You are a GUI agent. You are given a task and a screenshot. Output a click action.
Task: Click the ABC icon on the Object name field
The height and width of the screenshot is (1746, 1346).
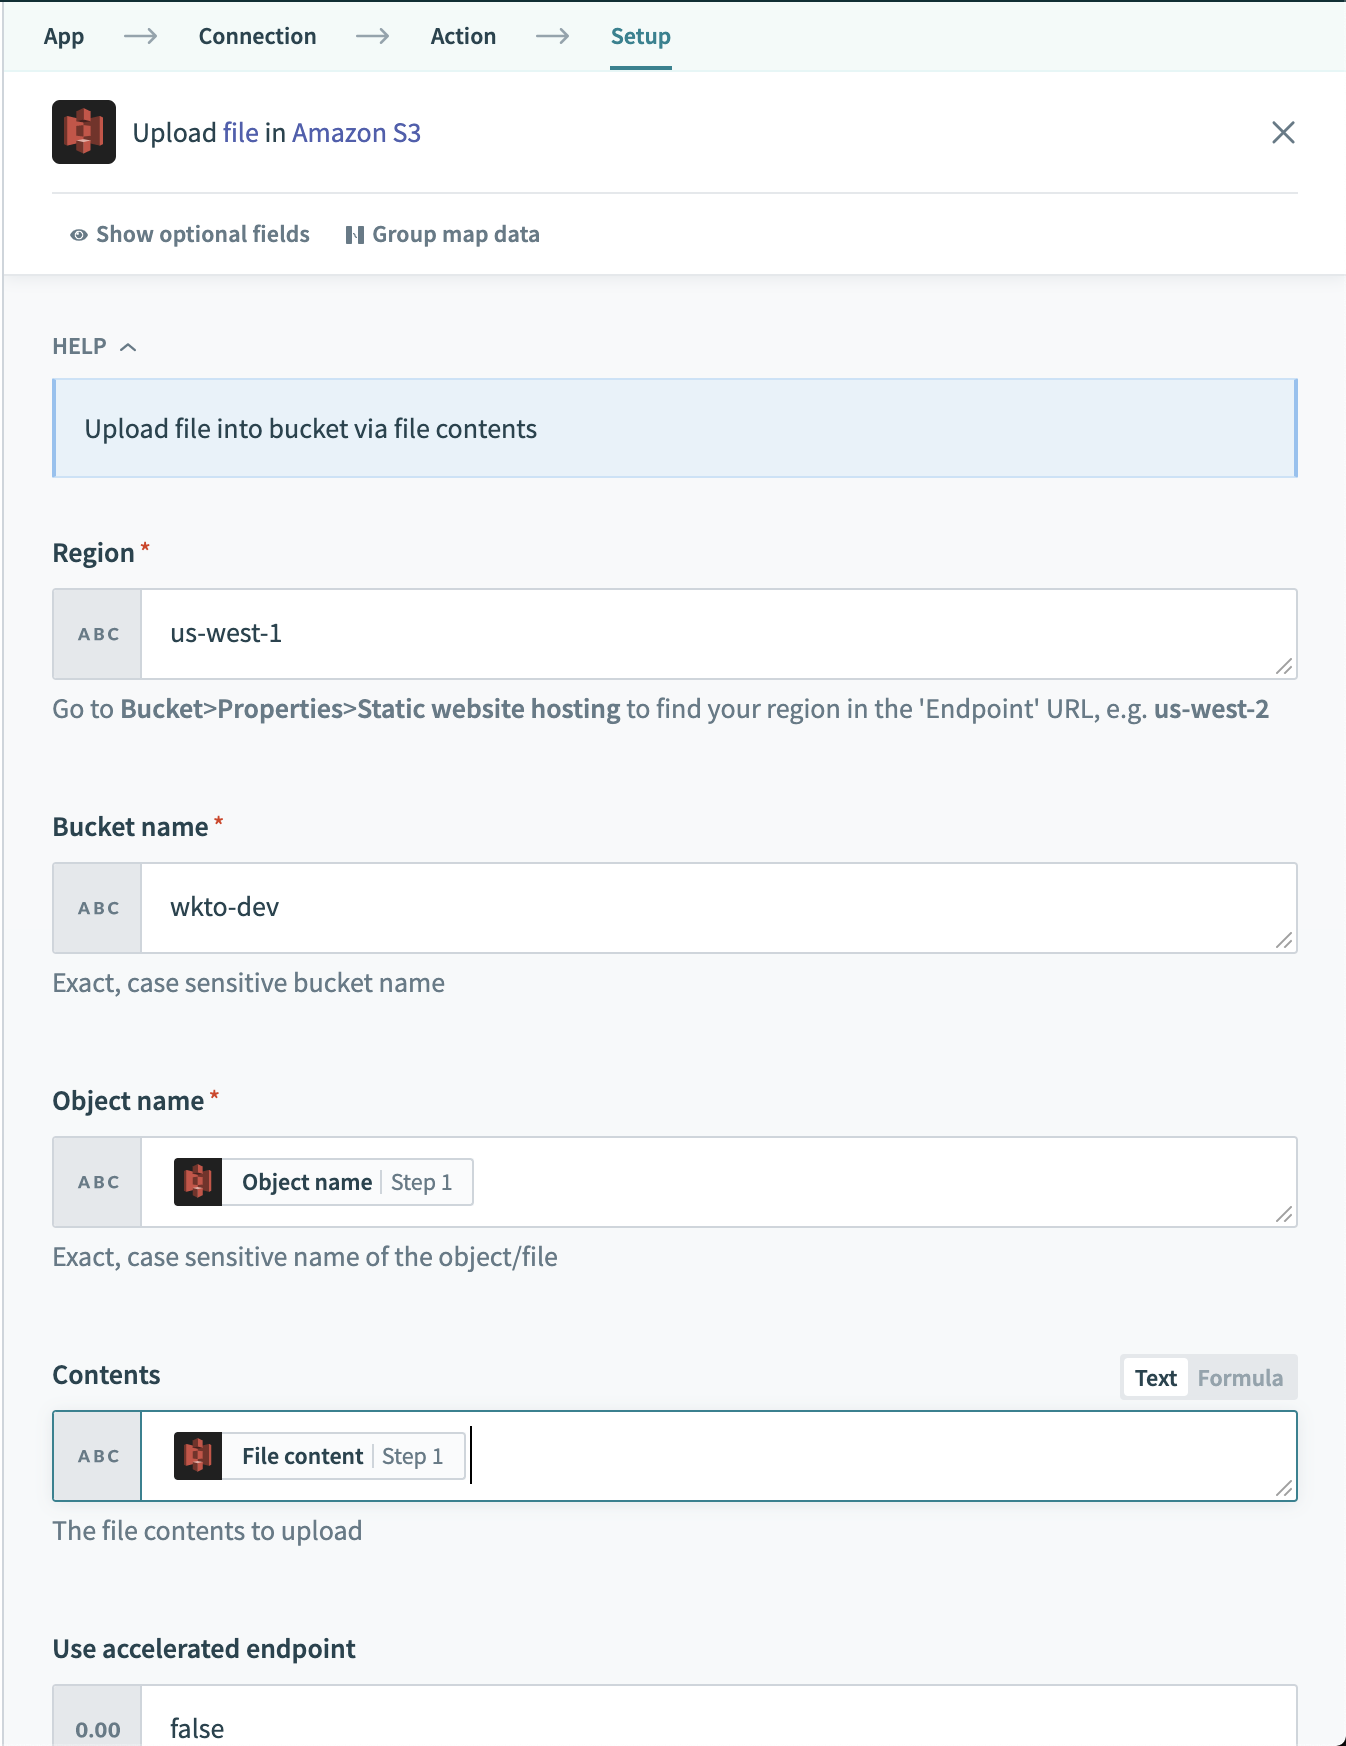click(x=96, y=1181)
